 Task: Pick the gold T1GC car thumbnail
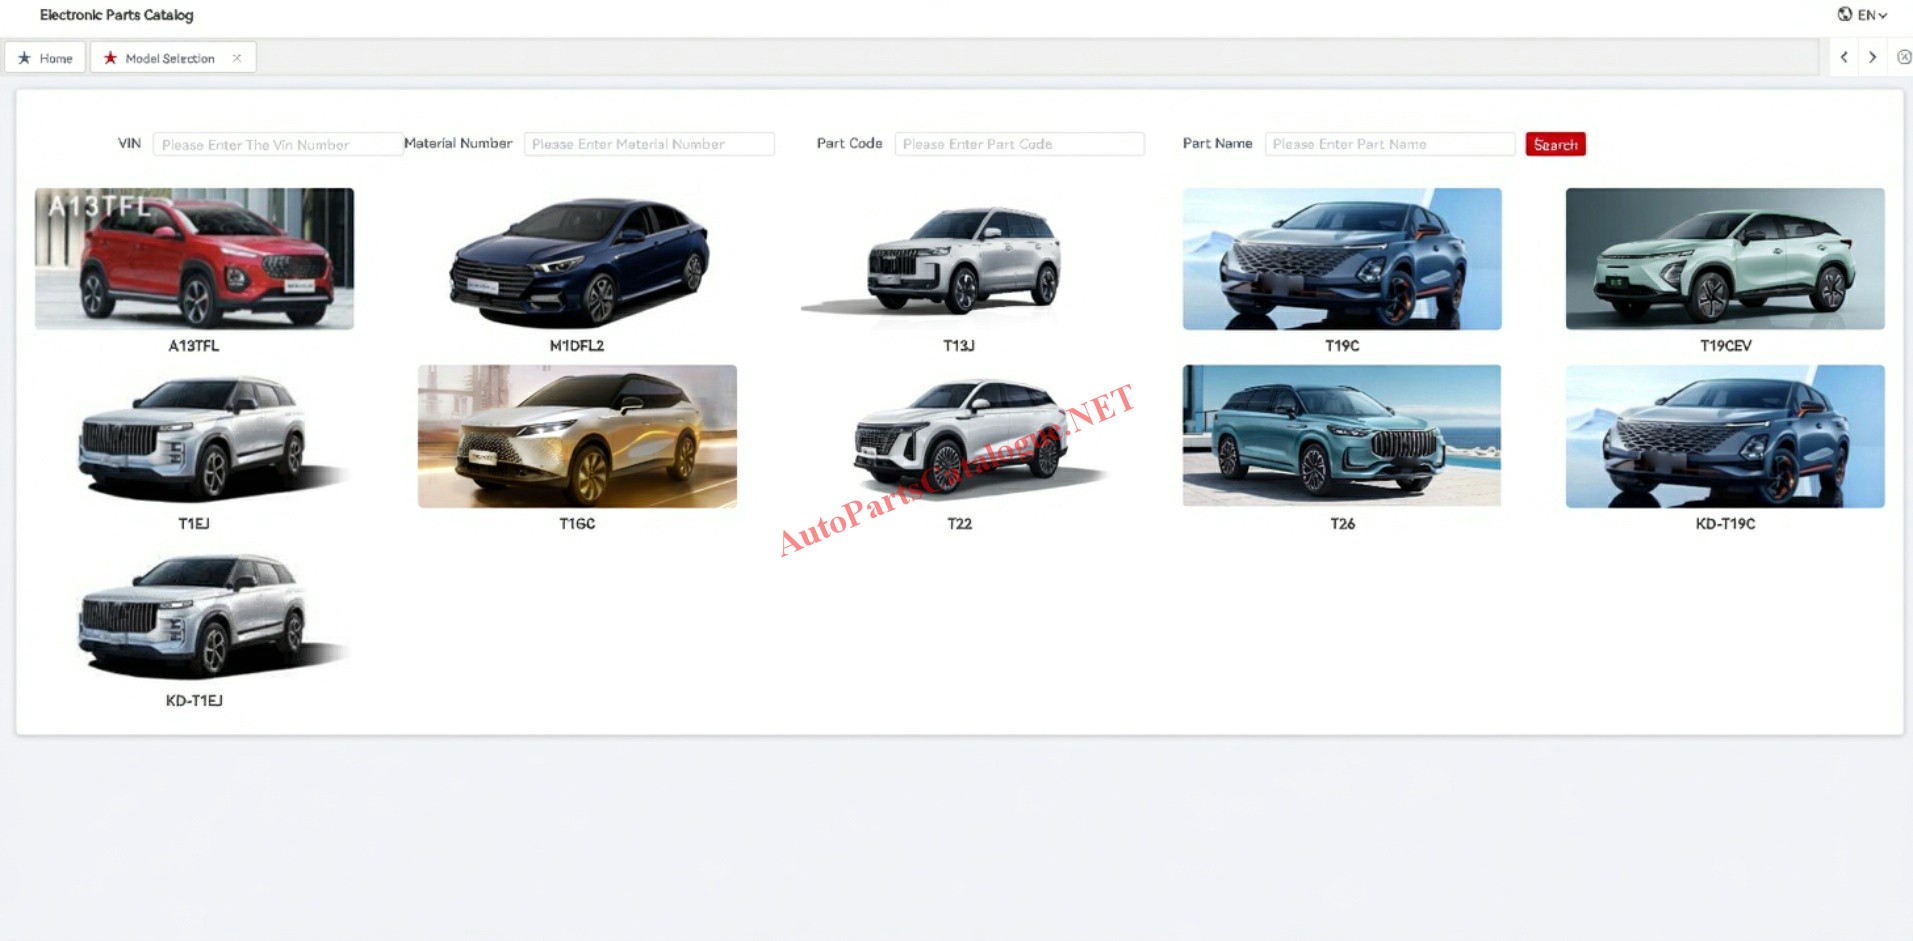pyautogui.click(x=577, y=436)
